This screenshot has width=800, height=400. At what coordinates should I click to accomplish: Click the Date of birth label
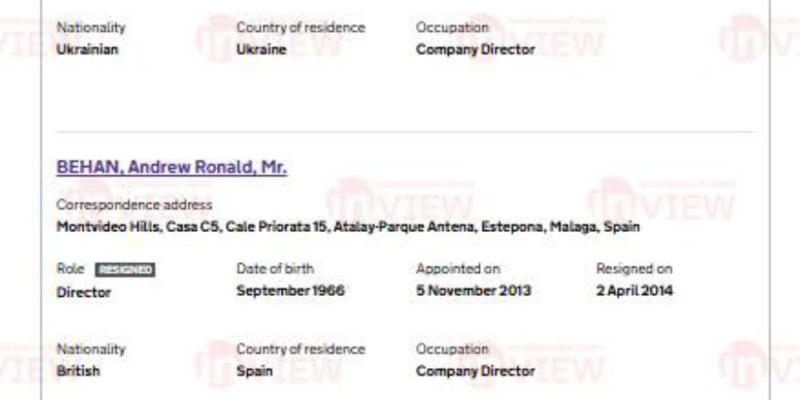274,269
